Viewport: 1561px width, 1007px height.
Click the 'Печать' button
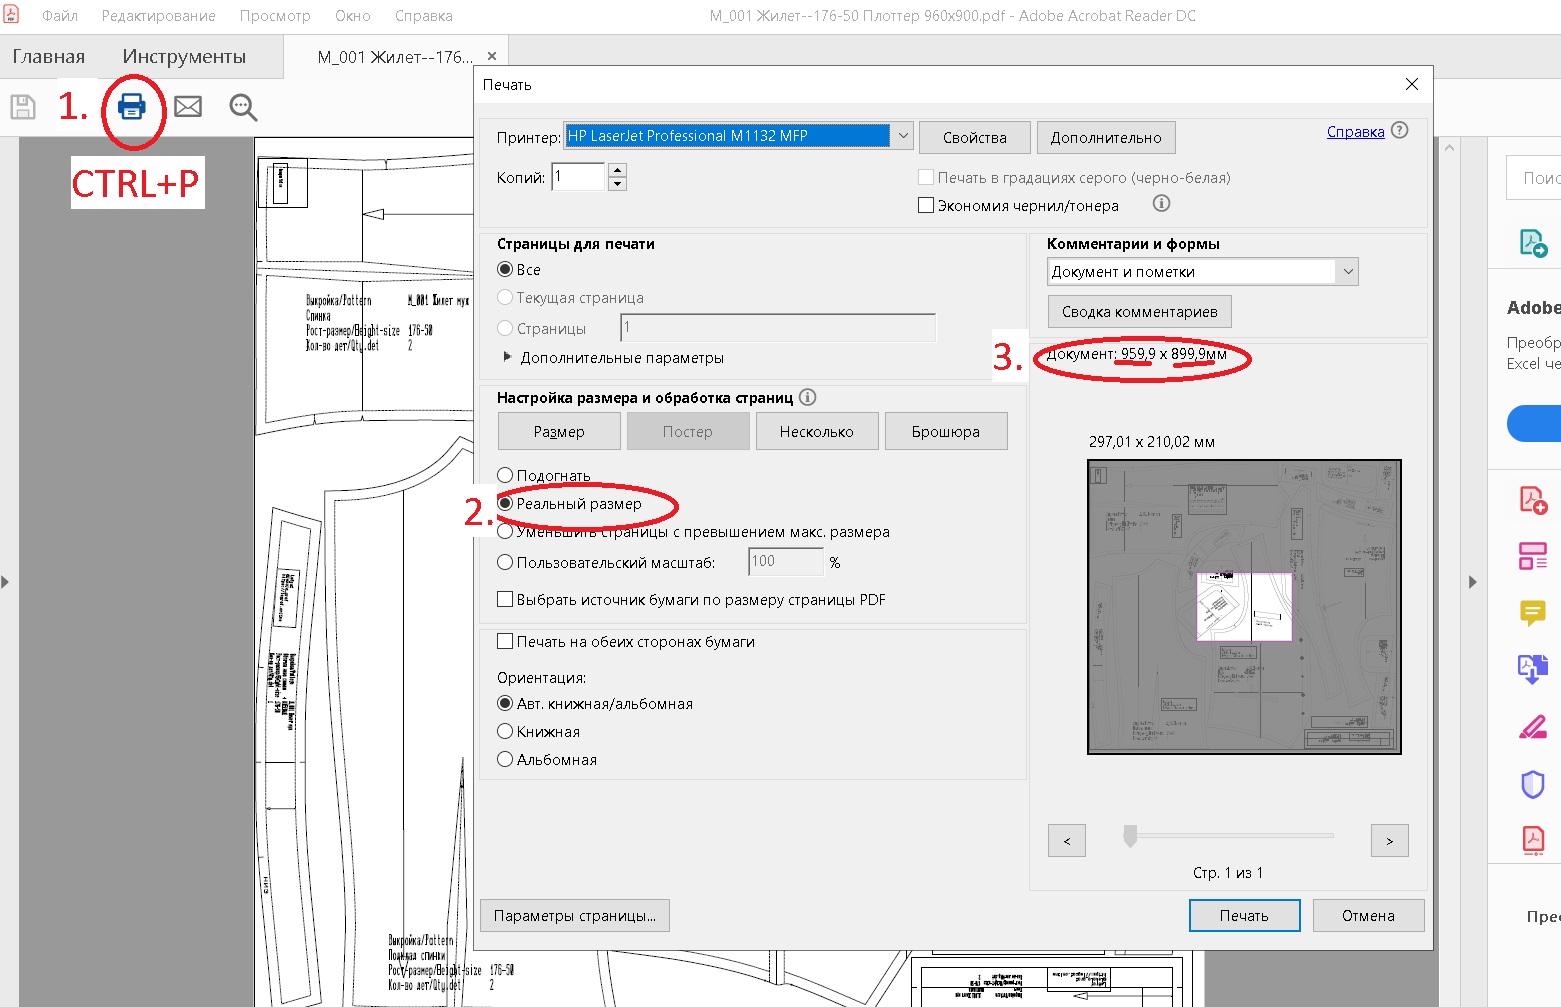[1244, 915]
